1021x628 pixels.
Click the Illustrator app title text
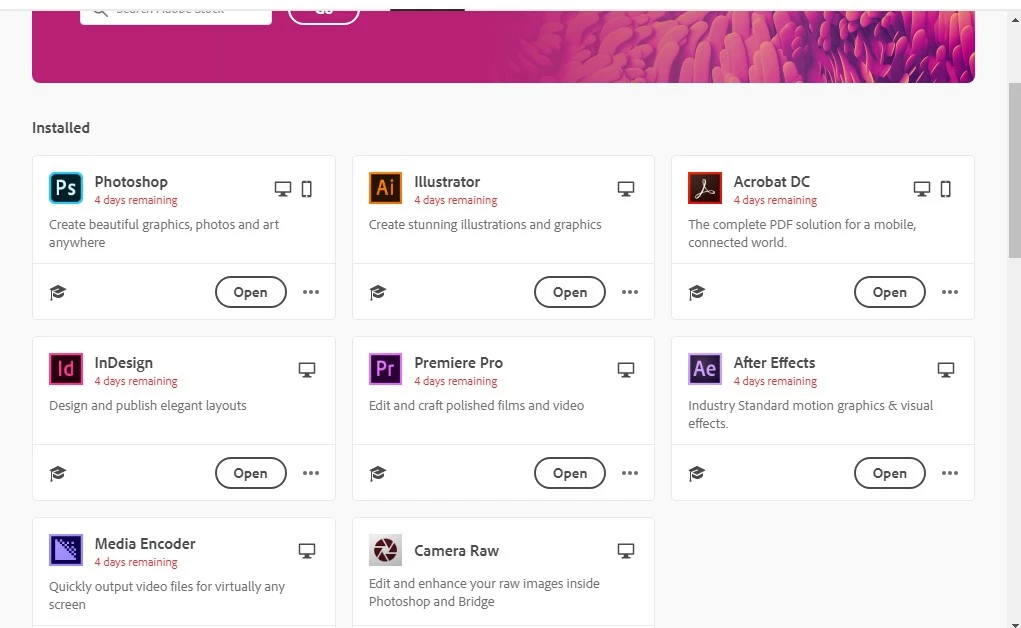tap(447, 182)
